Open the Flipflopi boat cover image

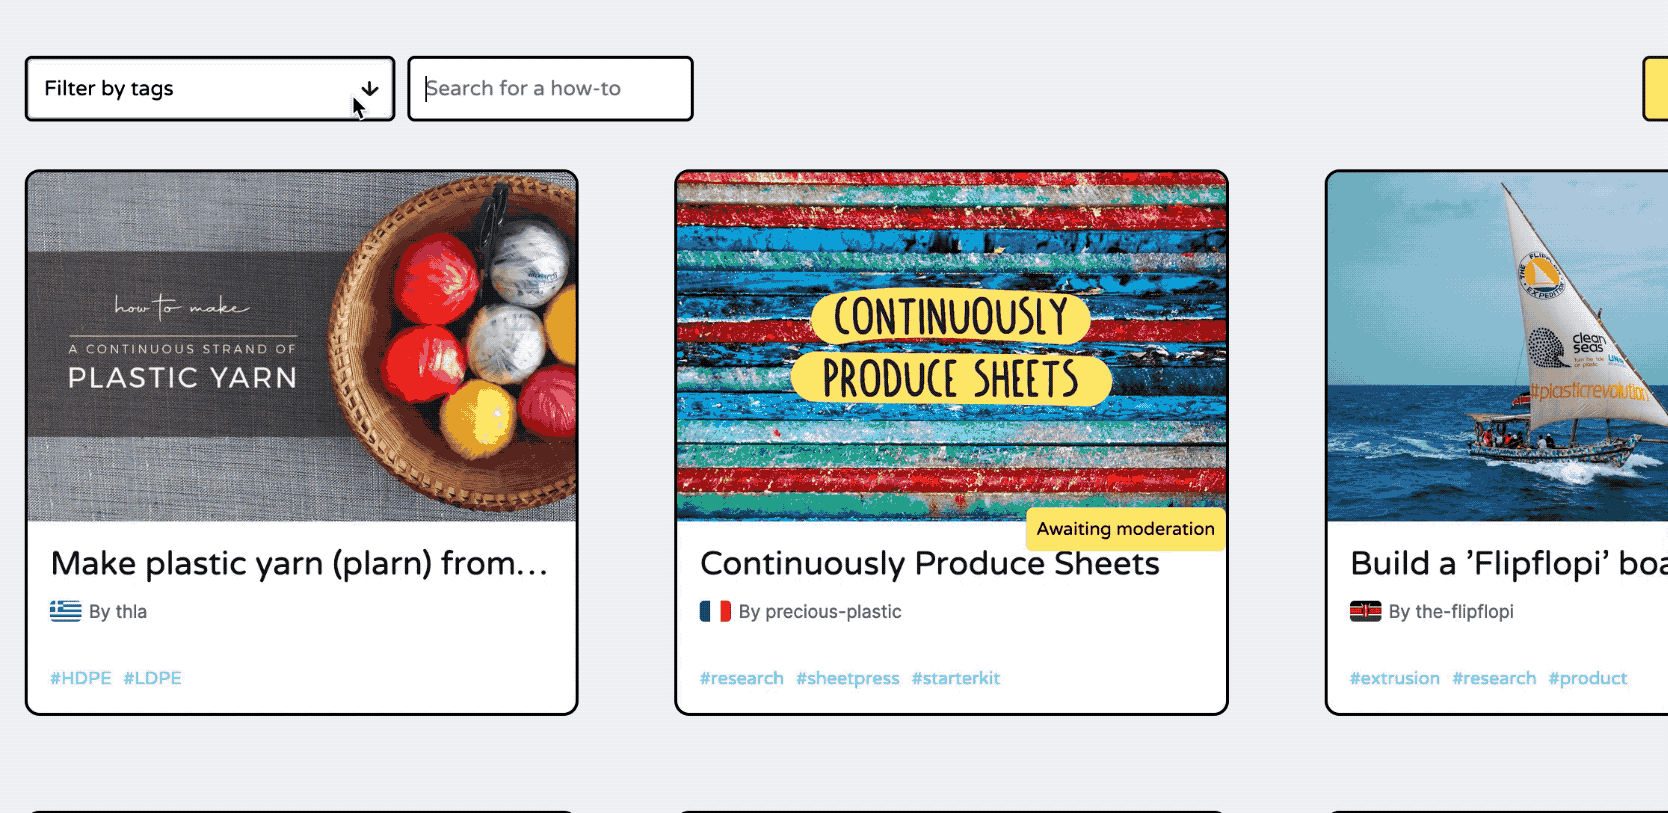pyautogui.click(x=1497, y=346)
